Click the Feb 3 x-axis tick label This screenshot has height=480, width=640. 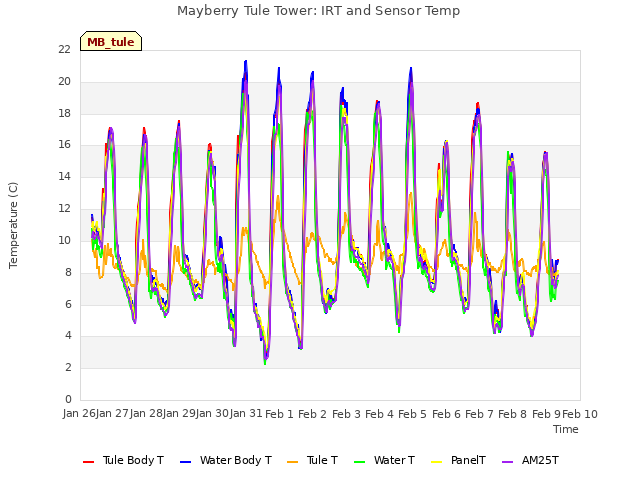coord(346,414)
